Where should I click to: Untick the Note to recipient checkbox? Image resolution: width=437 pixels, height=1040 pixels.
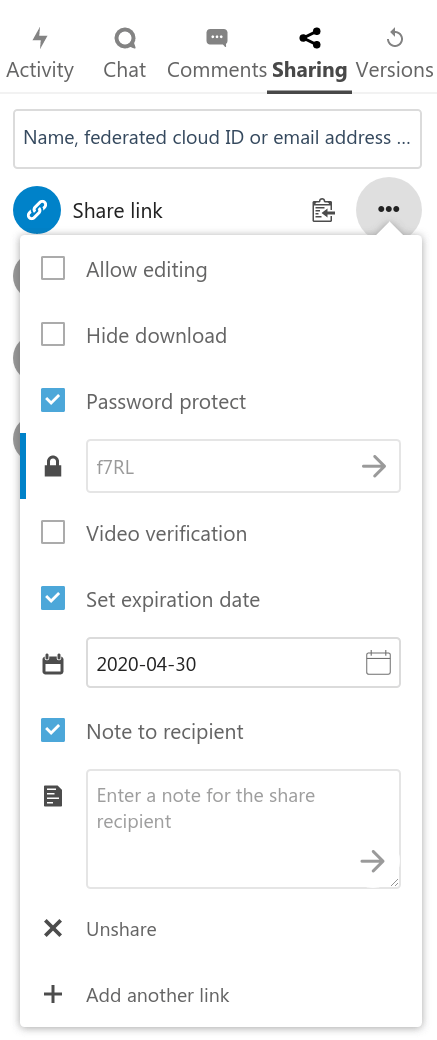click(53, 730)
